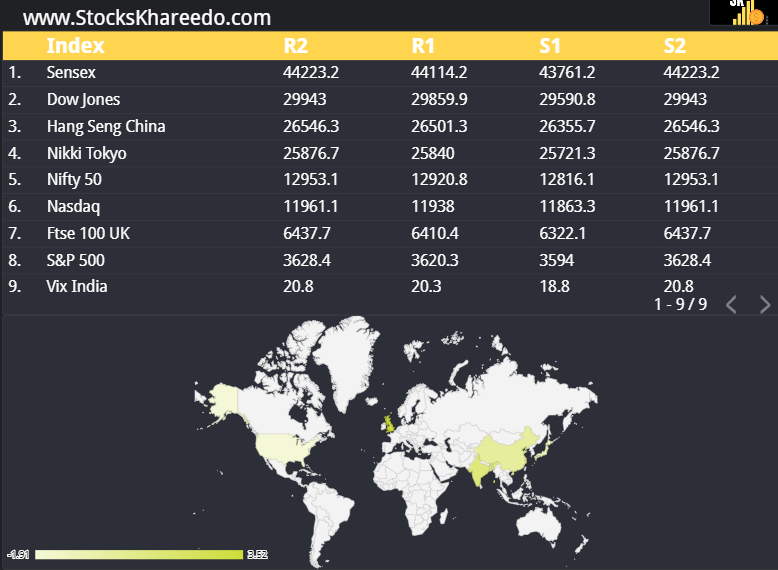
Task: Click Dow Jones R1 value 29859.9
Action: [x=439, y=99]
